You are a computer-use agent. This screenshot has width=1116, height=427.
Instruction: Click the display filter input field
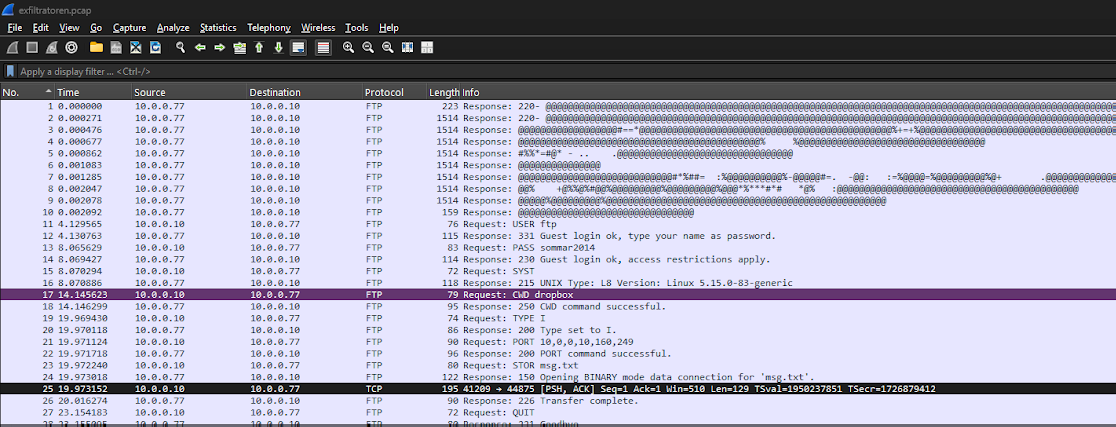pos(566,71)
